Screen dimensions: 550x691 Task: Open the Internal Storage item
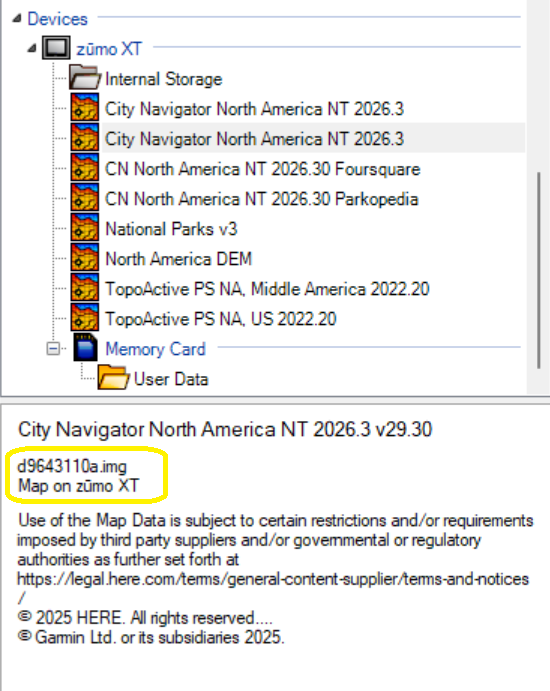164,79
